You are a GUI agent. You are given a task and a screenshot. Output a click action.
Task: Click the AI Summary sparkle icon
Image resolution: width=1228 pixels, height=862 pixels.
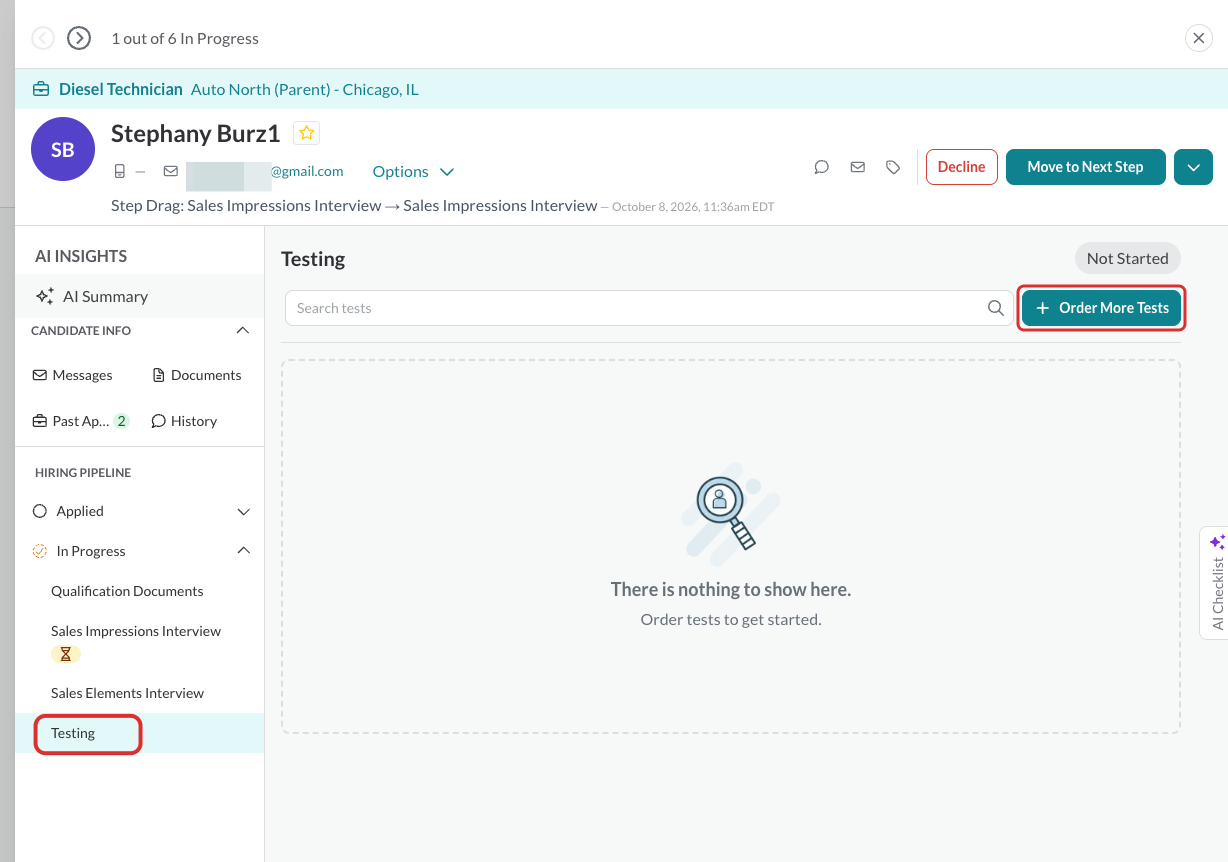(x=45, y=296)
